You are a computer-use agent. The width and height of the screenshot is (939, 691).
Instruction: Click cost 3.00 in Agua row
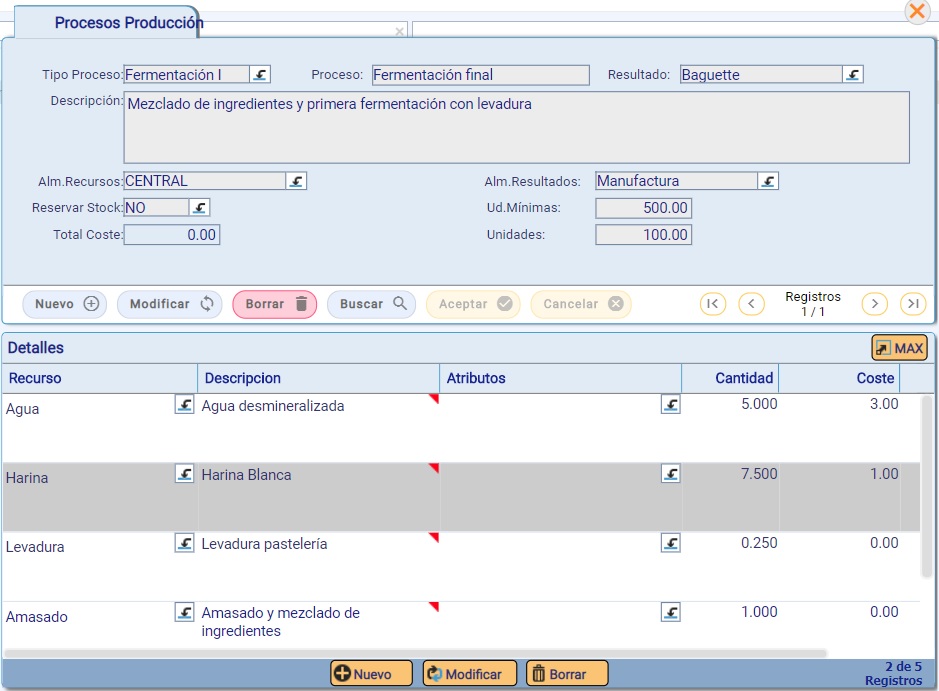click(x=884, y=404)
